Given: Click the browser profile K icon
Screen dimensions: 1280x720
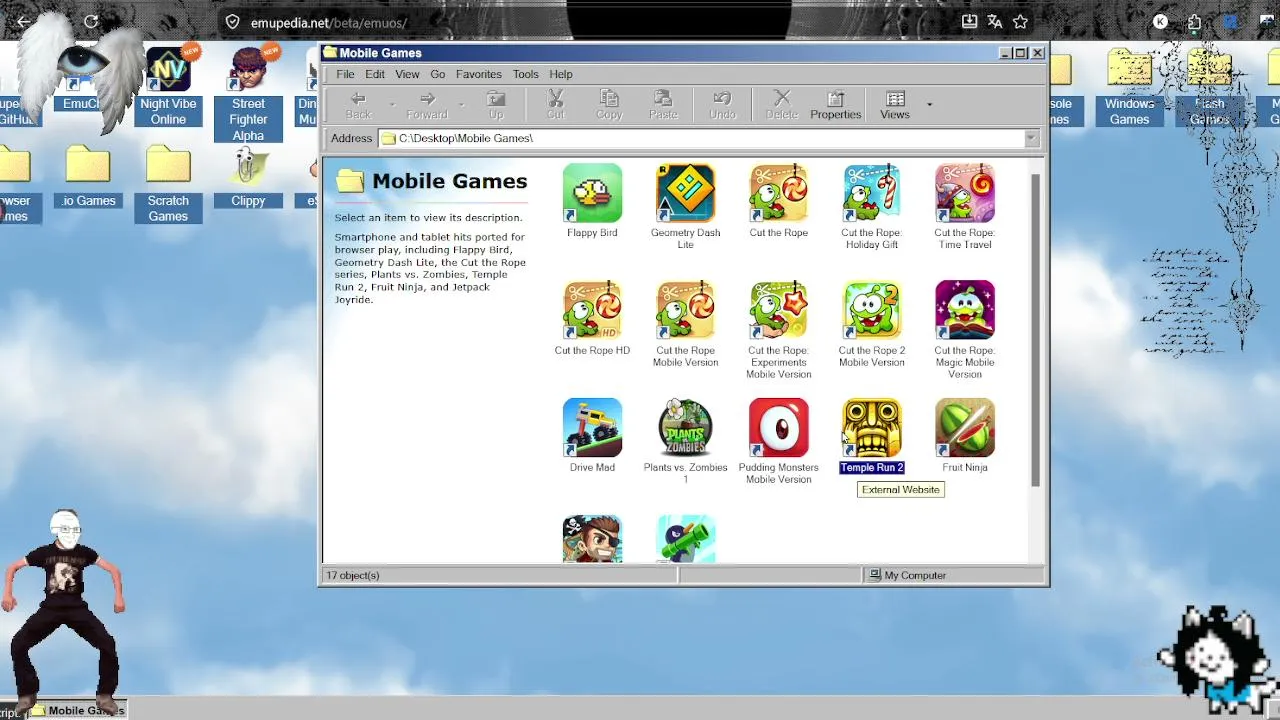Looking at the screenshot, I should coord(1160,22).
